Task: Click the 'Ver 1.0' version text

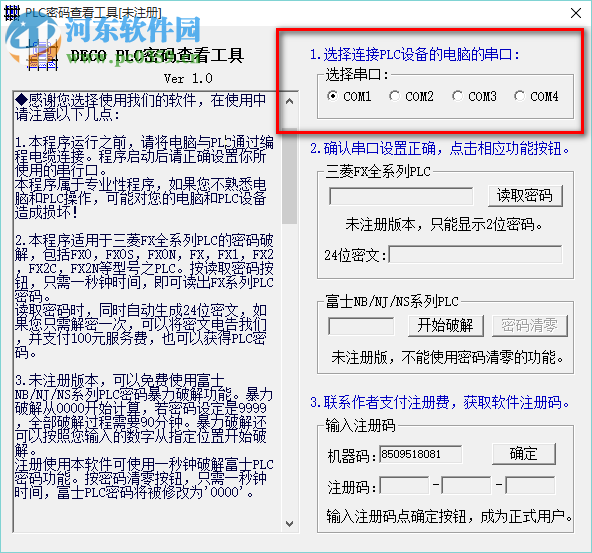Action: [x=188, y=79]
